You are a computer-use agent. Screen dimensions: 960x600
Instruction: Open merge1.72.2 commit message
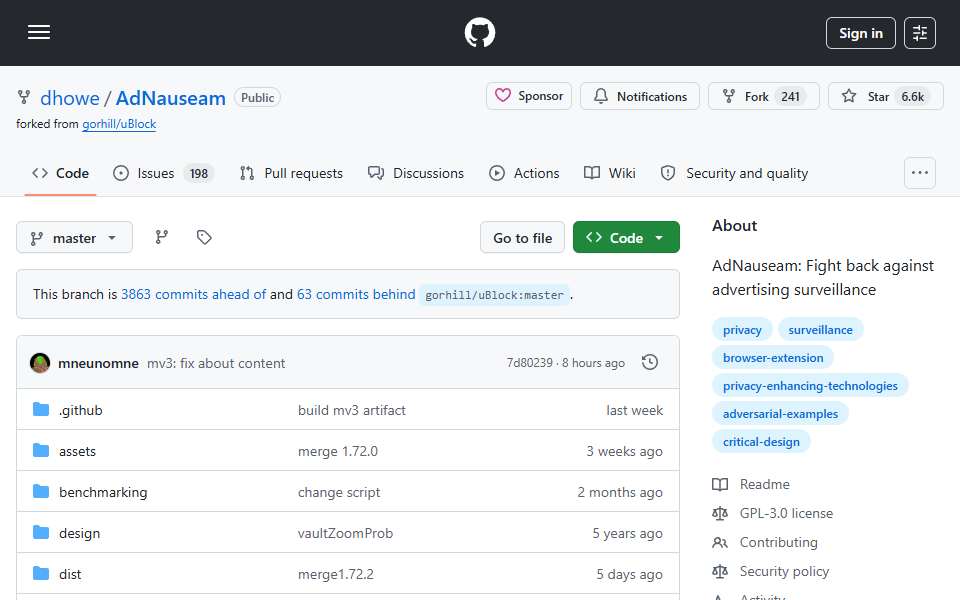[336, 574]
